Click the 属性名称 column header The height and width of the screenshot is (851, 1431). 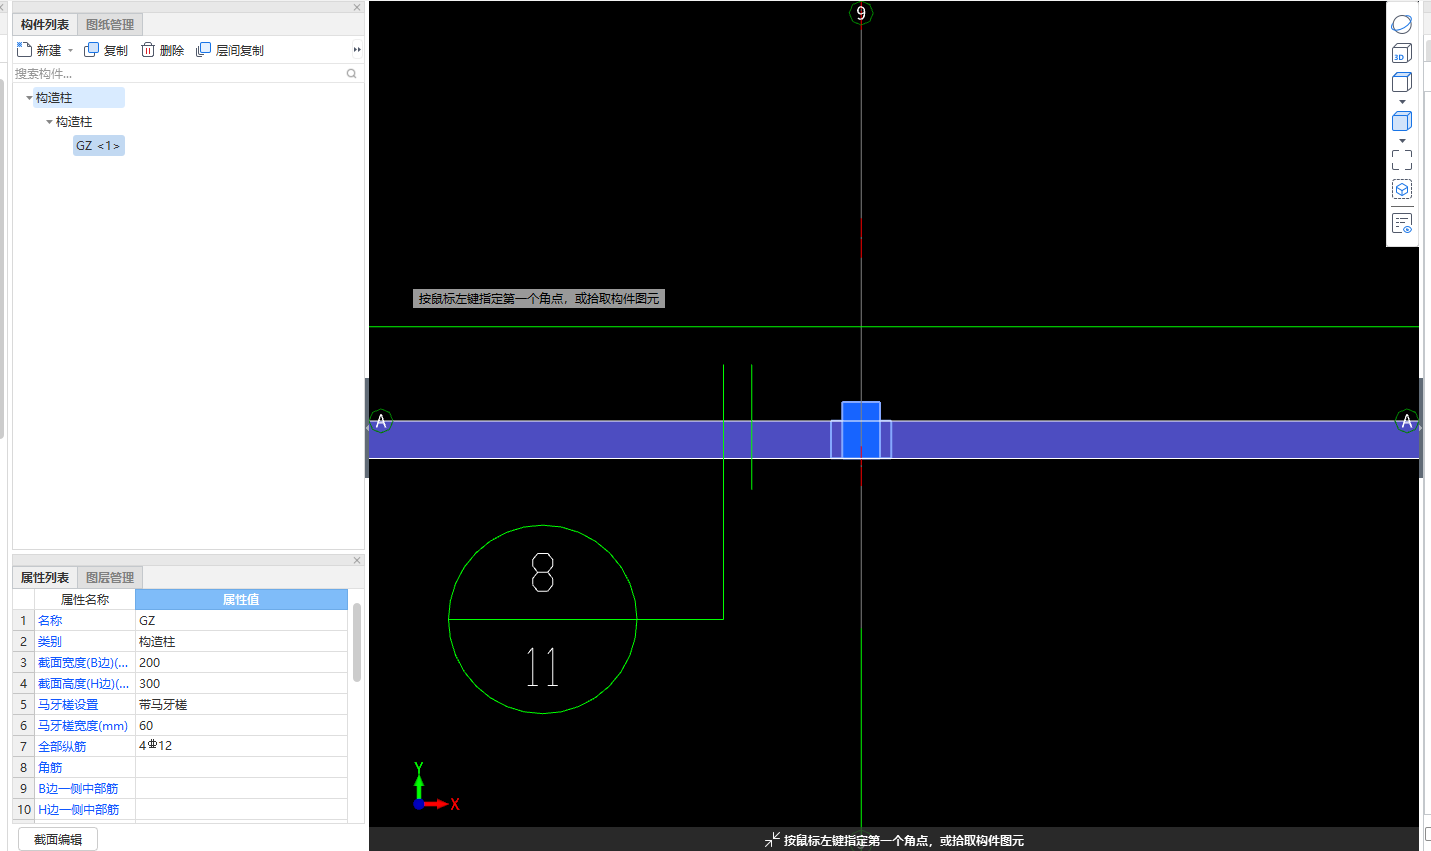[x=85, y=600]
